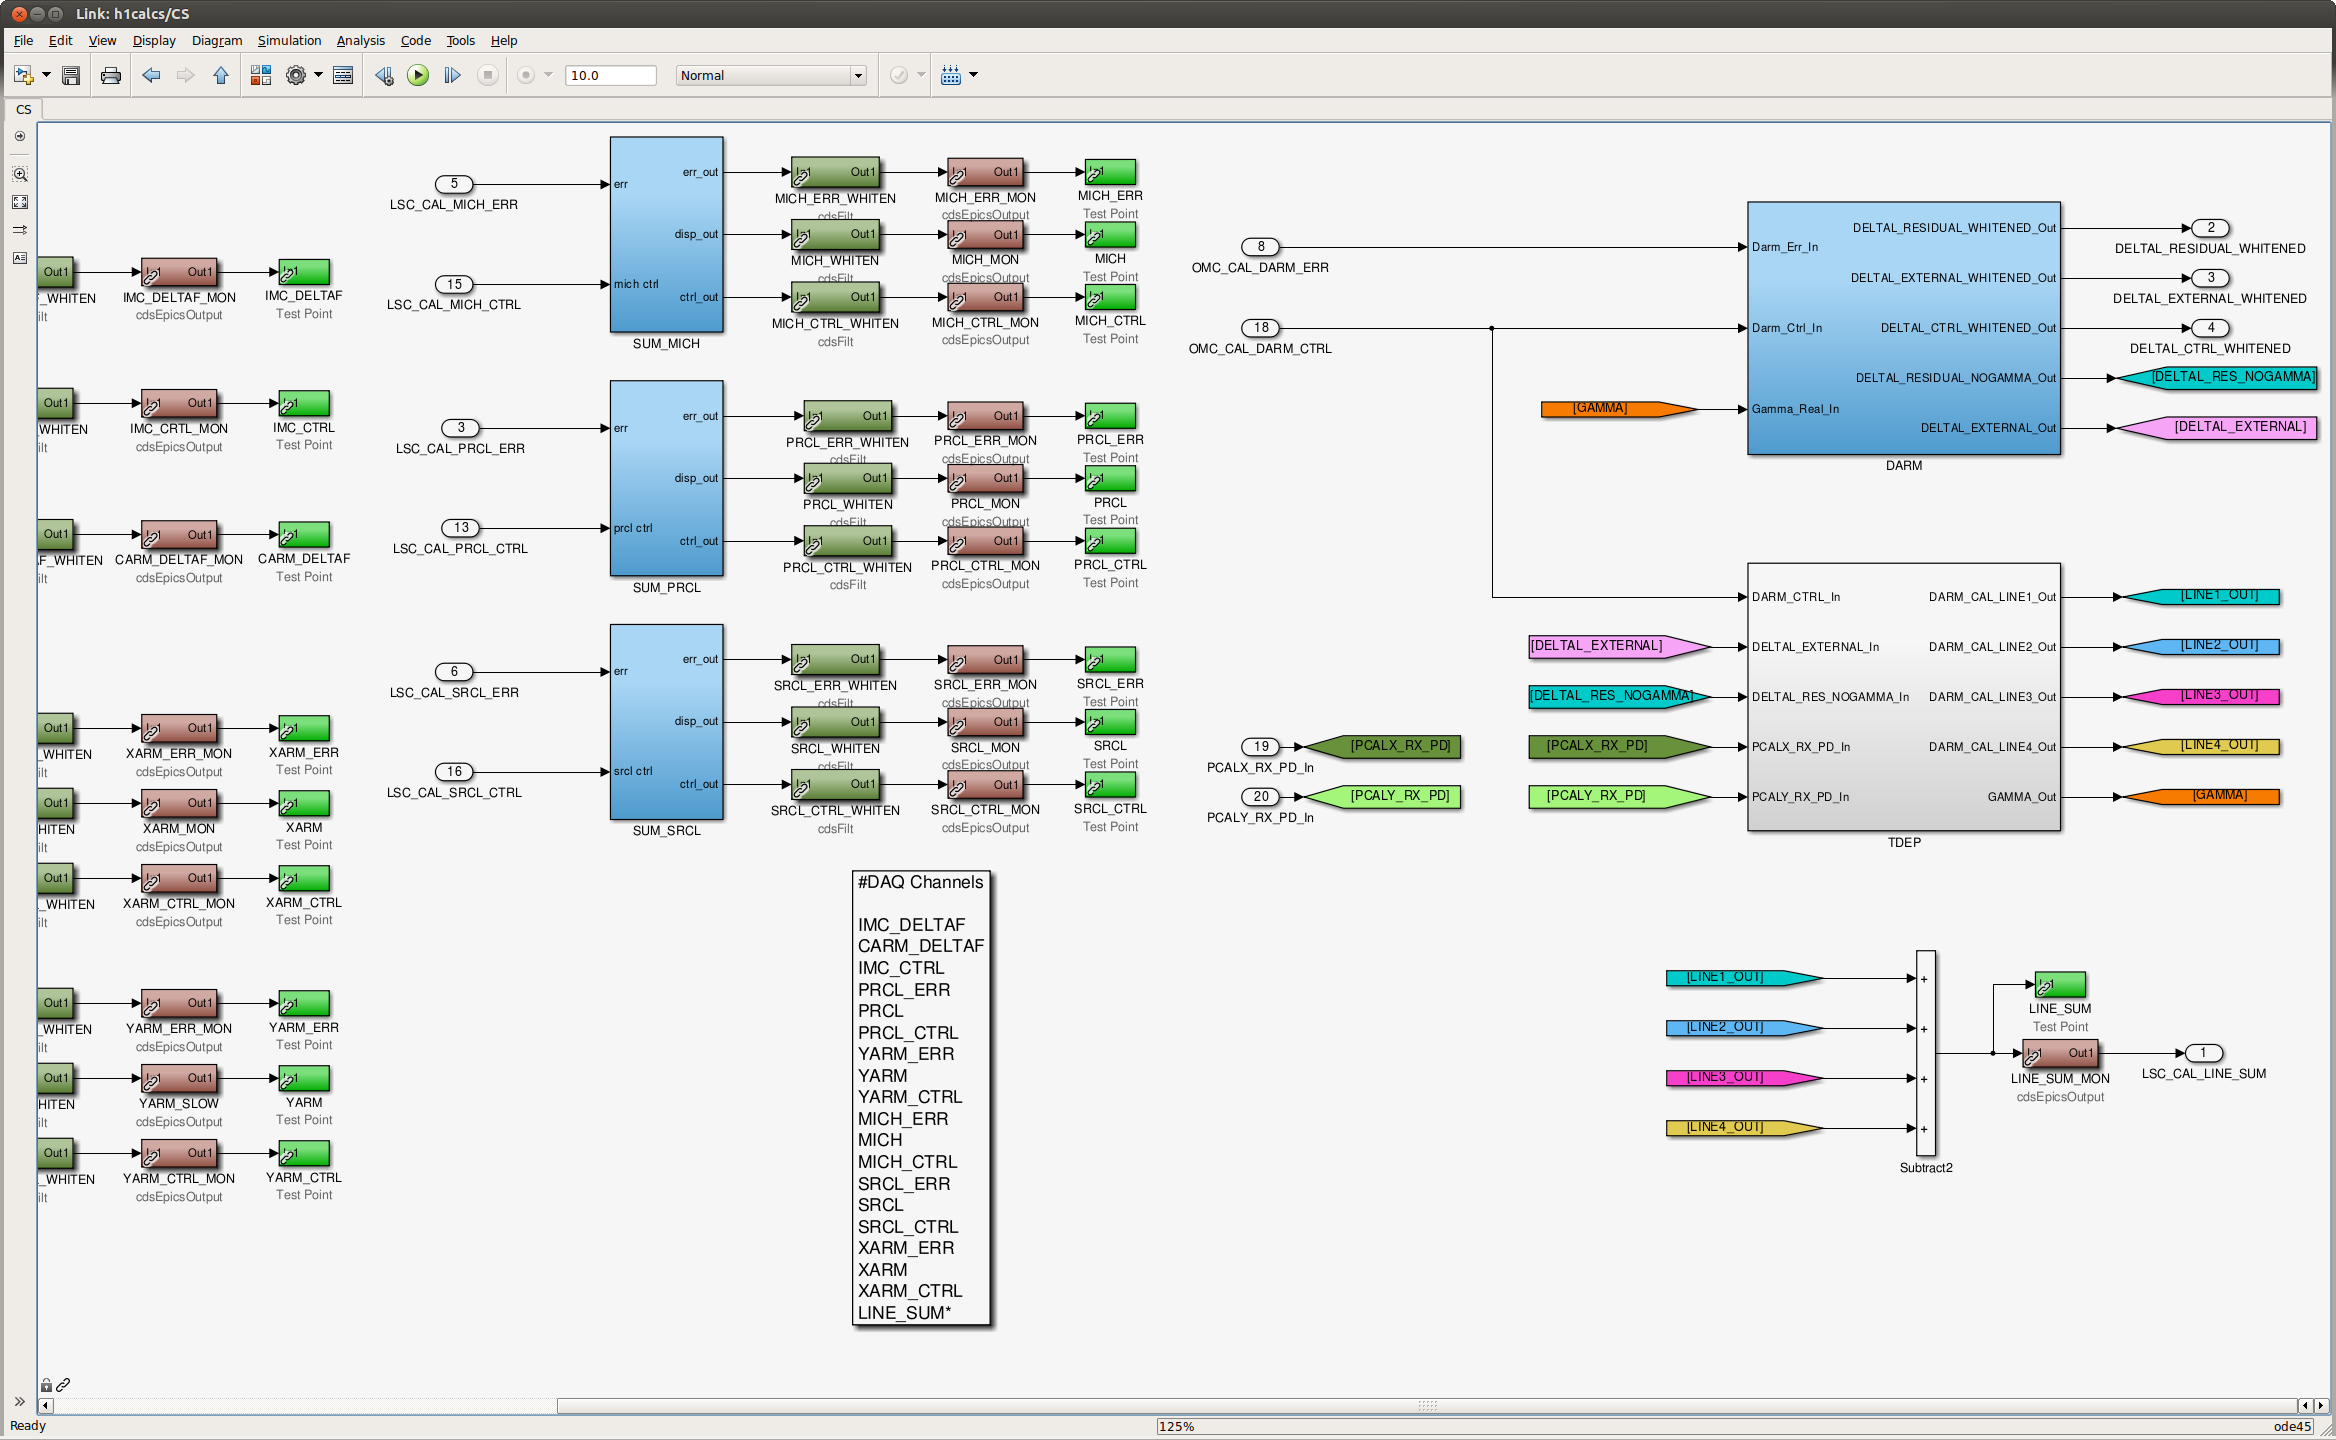The height and width of the screenshot is (1440, 2336).
Task: Click the Record simulation icon
Action: 526,75
